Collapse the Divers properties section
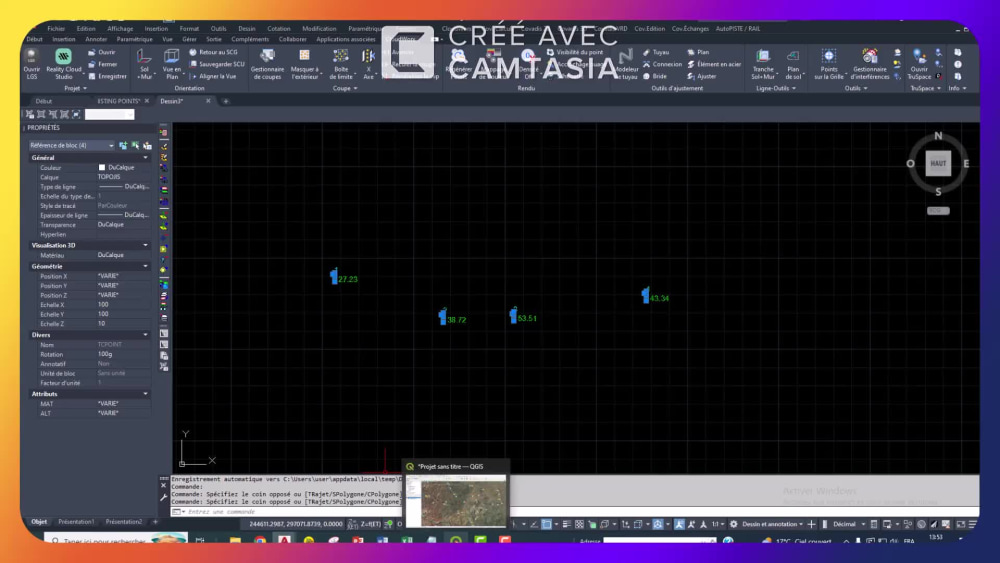1000x563 pixels. click(x=145, y=335)
